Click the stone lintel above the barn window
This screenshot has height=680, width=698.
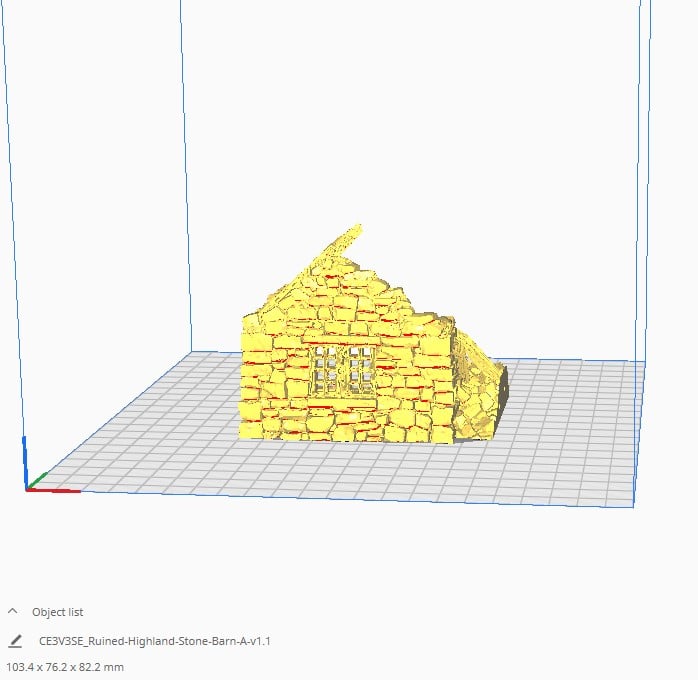[x=343, y=341]
